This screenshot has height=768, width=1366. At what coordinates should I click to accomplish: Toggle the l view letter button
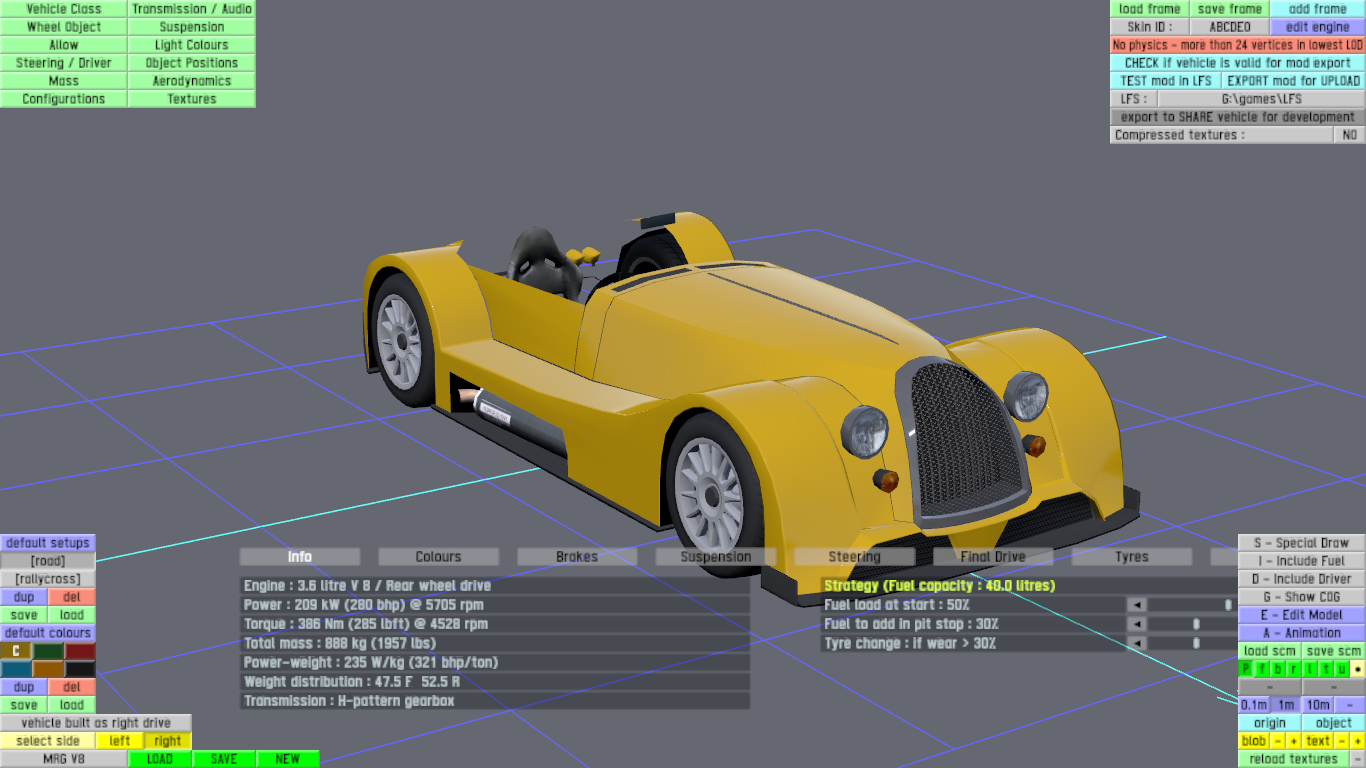point(1310,669)
